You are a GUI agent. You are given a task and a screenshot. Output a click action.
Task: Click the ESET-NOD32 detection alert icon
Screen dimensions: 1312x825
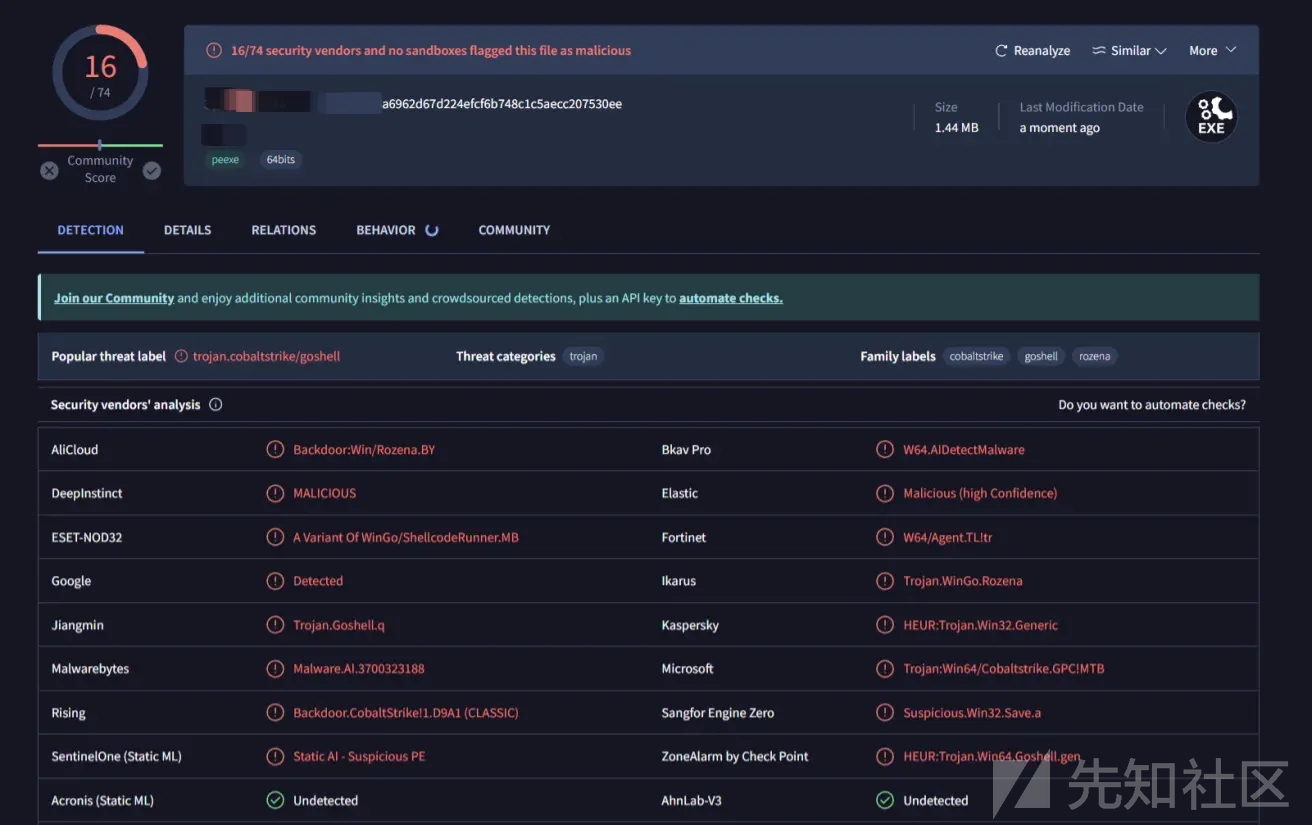pos(275,537)
